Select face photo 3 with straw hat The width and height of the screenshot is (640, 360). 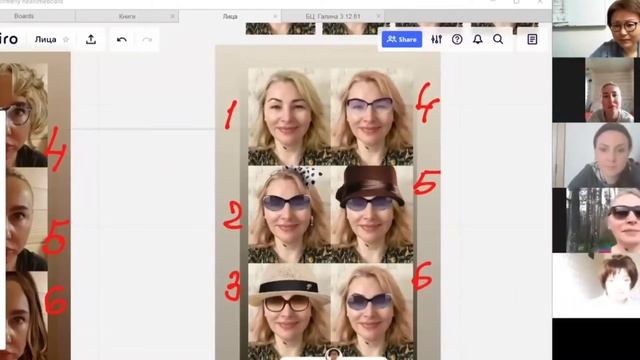click(x=289, y=311)
